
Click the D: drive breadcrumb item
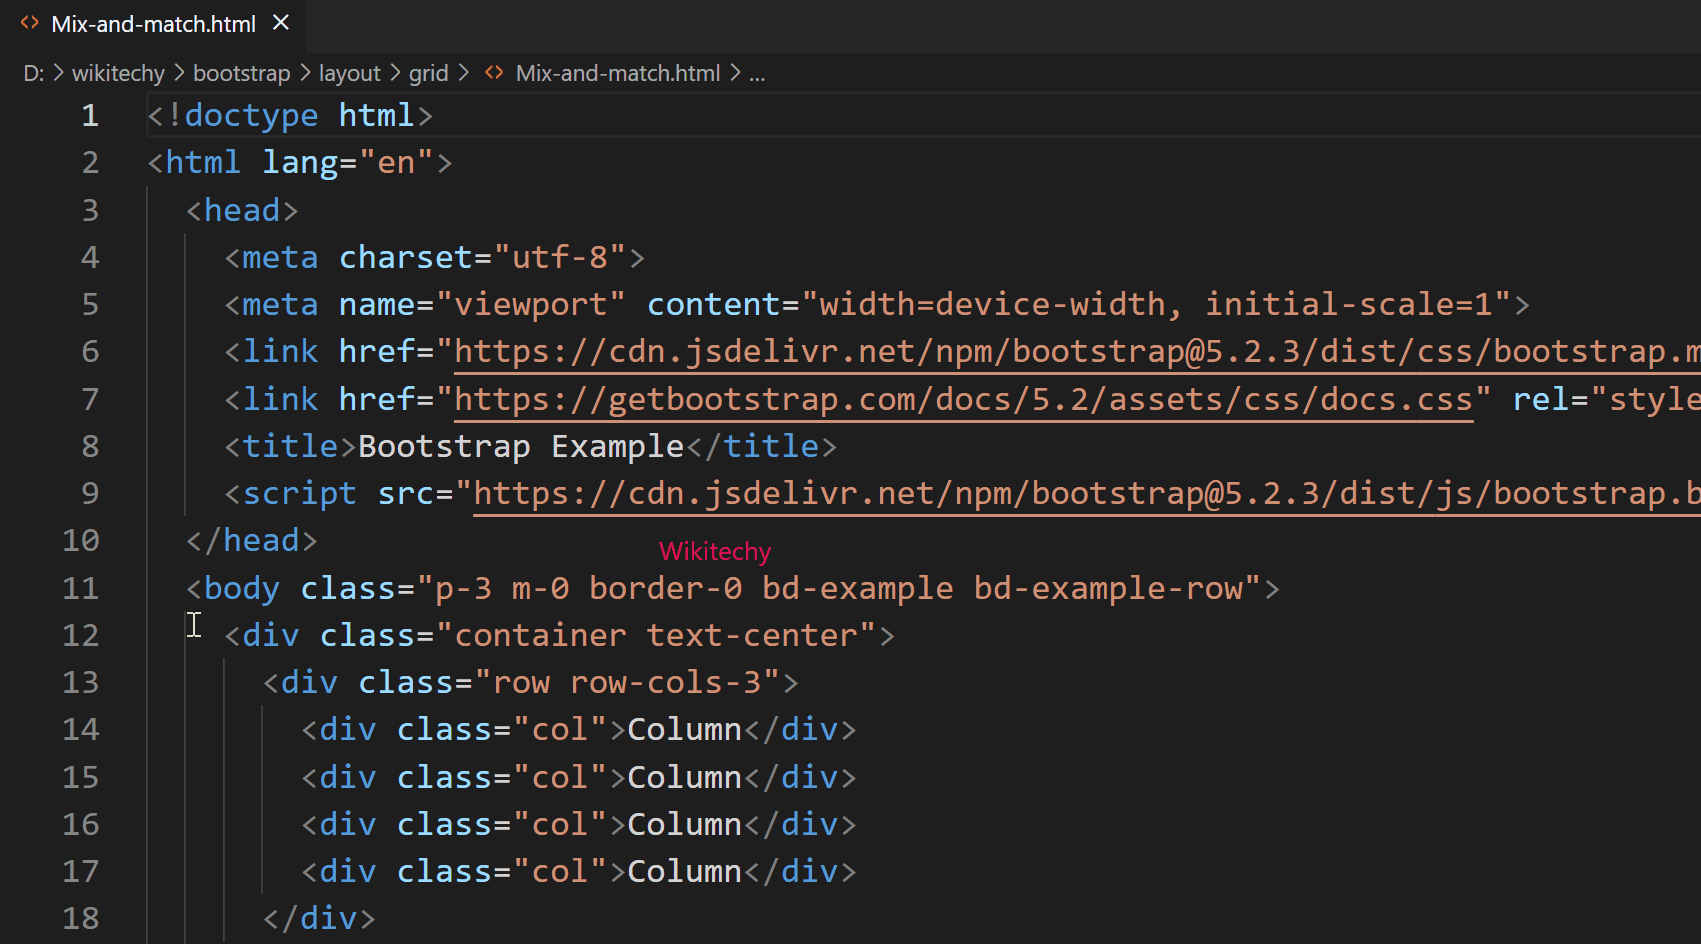[x=33, y=72]
